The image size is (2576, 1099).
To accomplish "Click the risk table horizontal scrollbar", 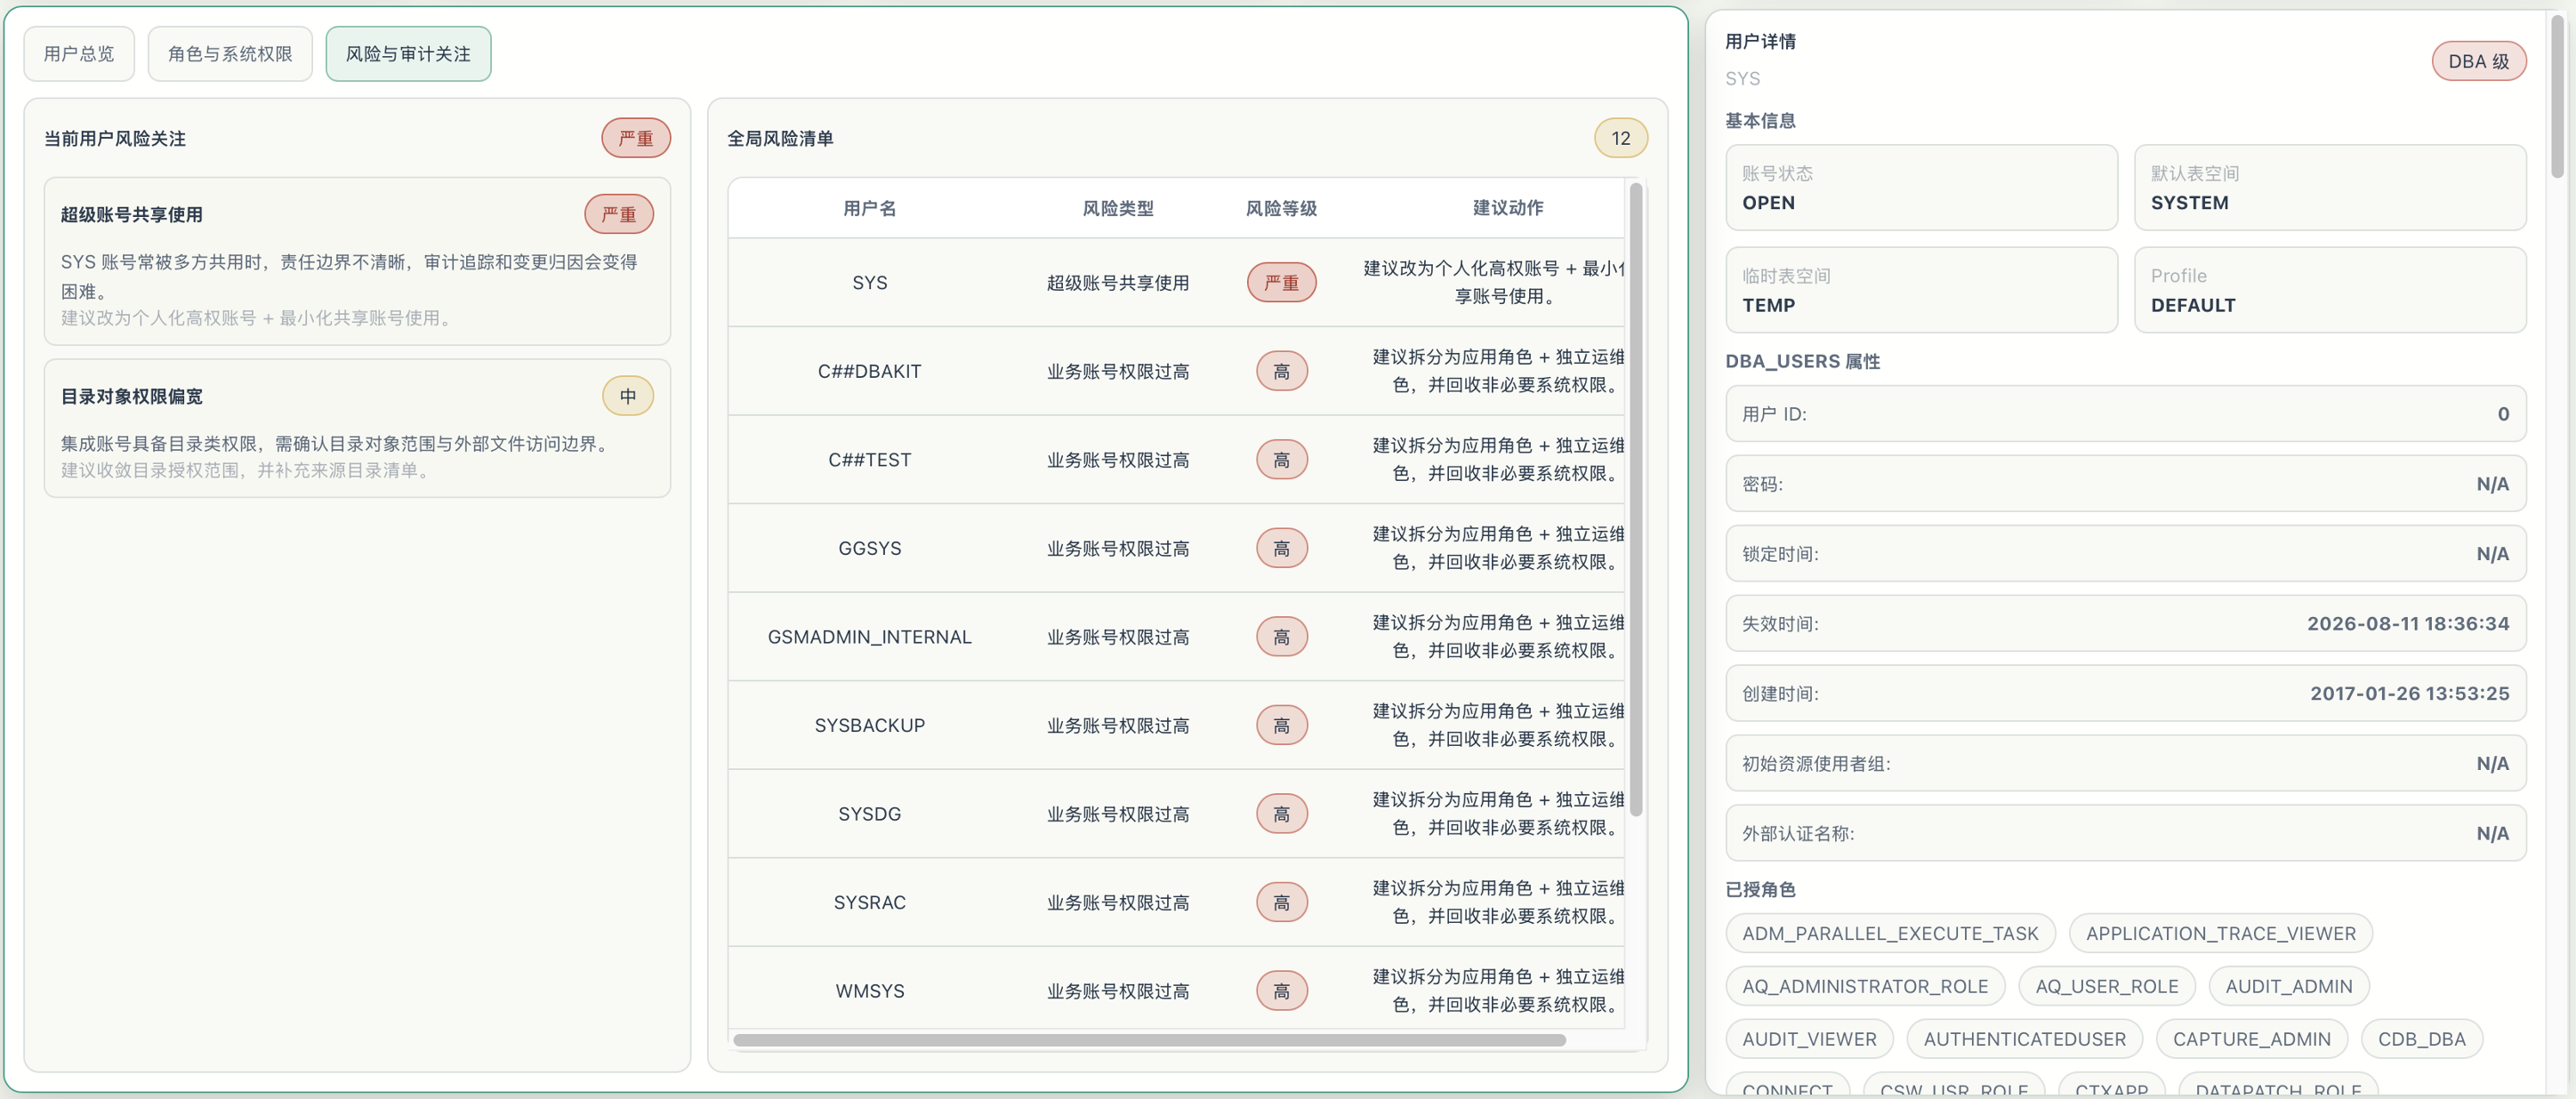I will (1149, 1040).
